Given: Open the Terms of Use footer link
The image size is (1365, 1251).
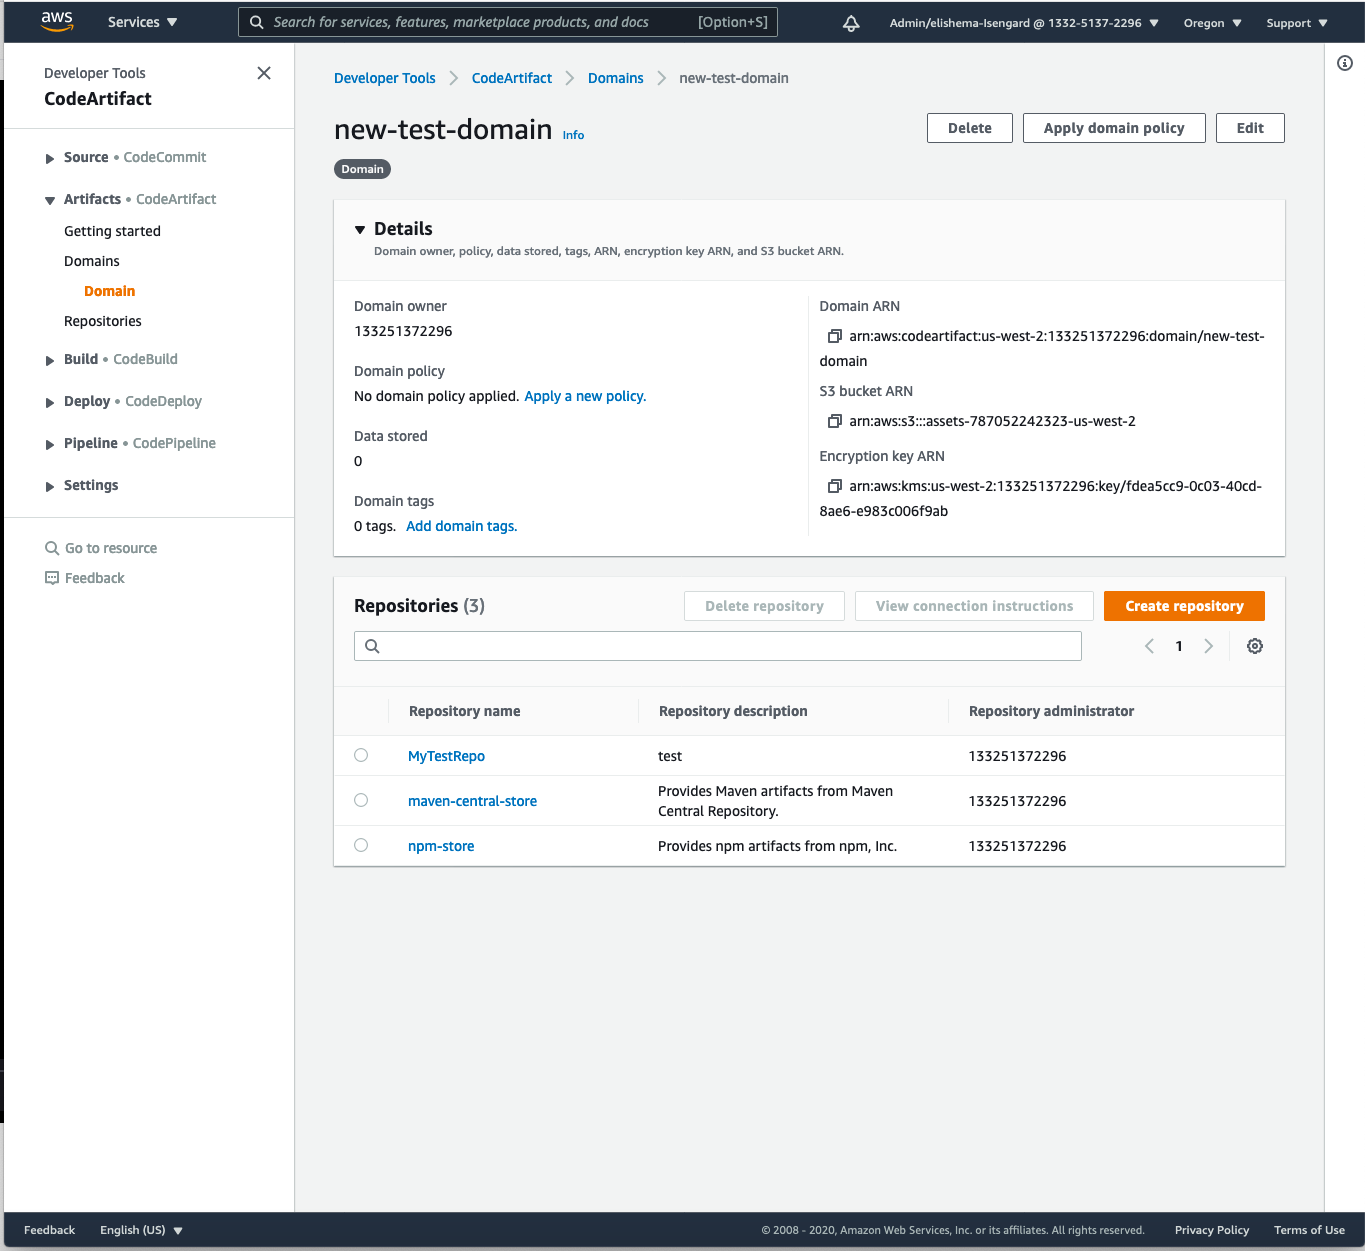Looking at the screenshot, I should pos(1309,1230).
